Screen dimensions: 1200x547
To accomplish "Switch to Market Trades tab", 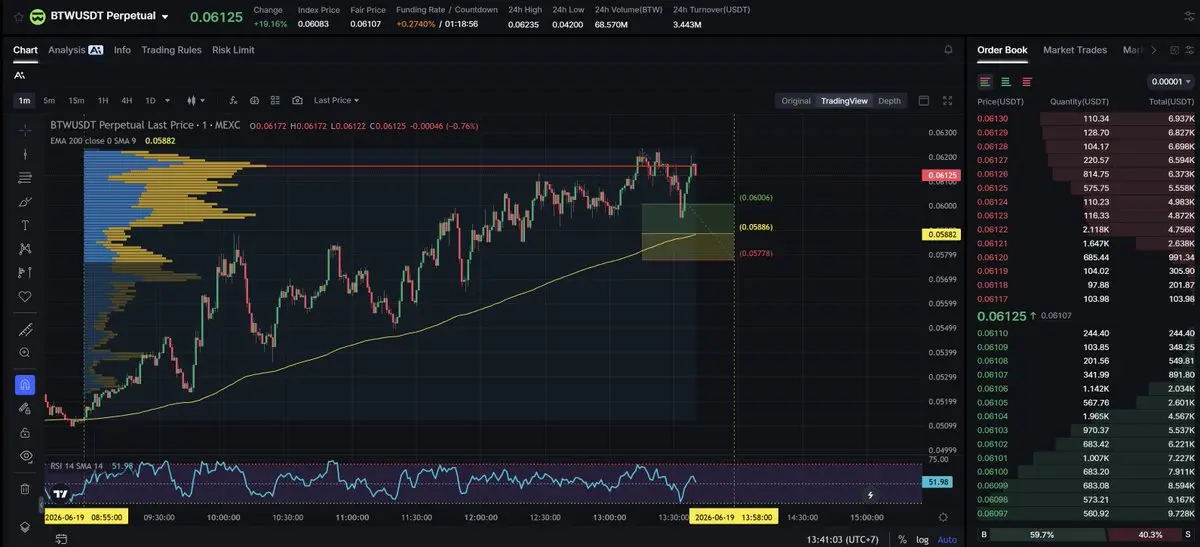I will (1075, 50).
